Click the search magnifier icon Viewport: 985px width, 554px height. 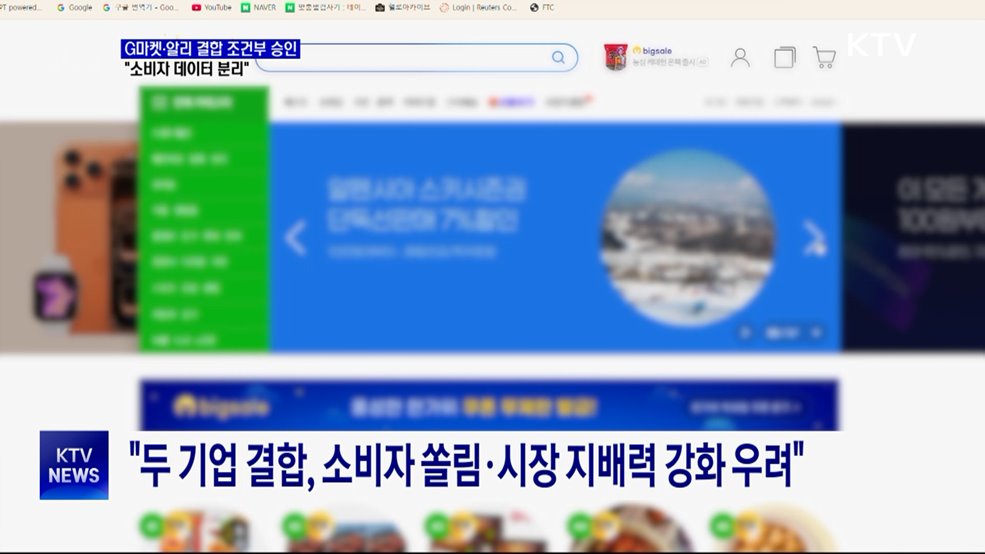pos(558,57)
